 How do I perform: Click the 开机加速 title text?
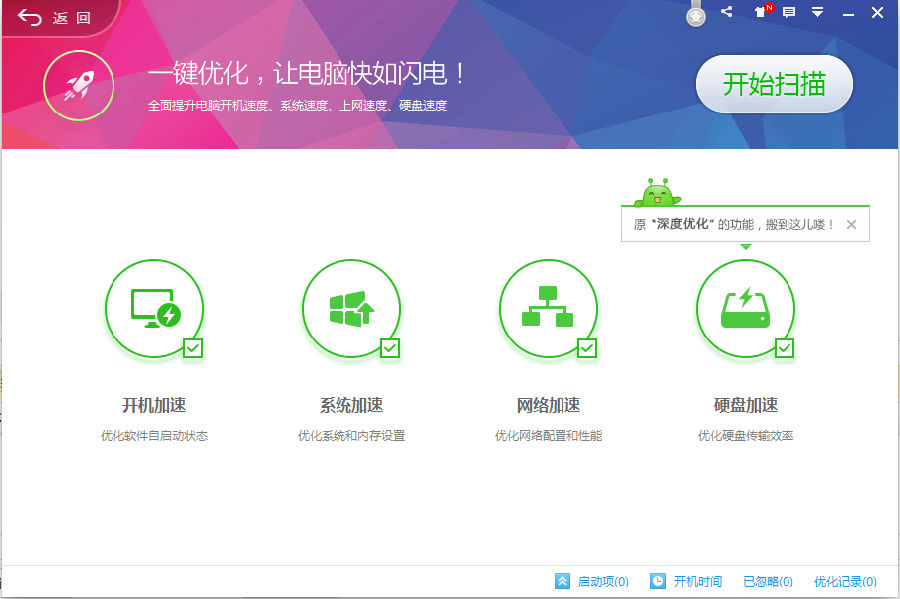click(154, 406)
